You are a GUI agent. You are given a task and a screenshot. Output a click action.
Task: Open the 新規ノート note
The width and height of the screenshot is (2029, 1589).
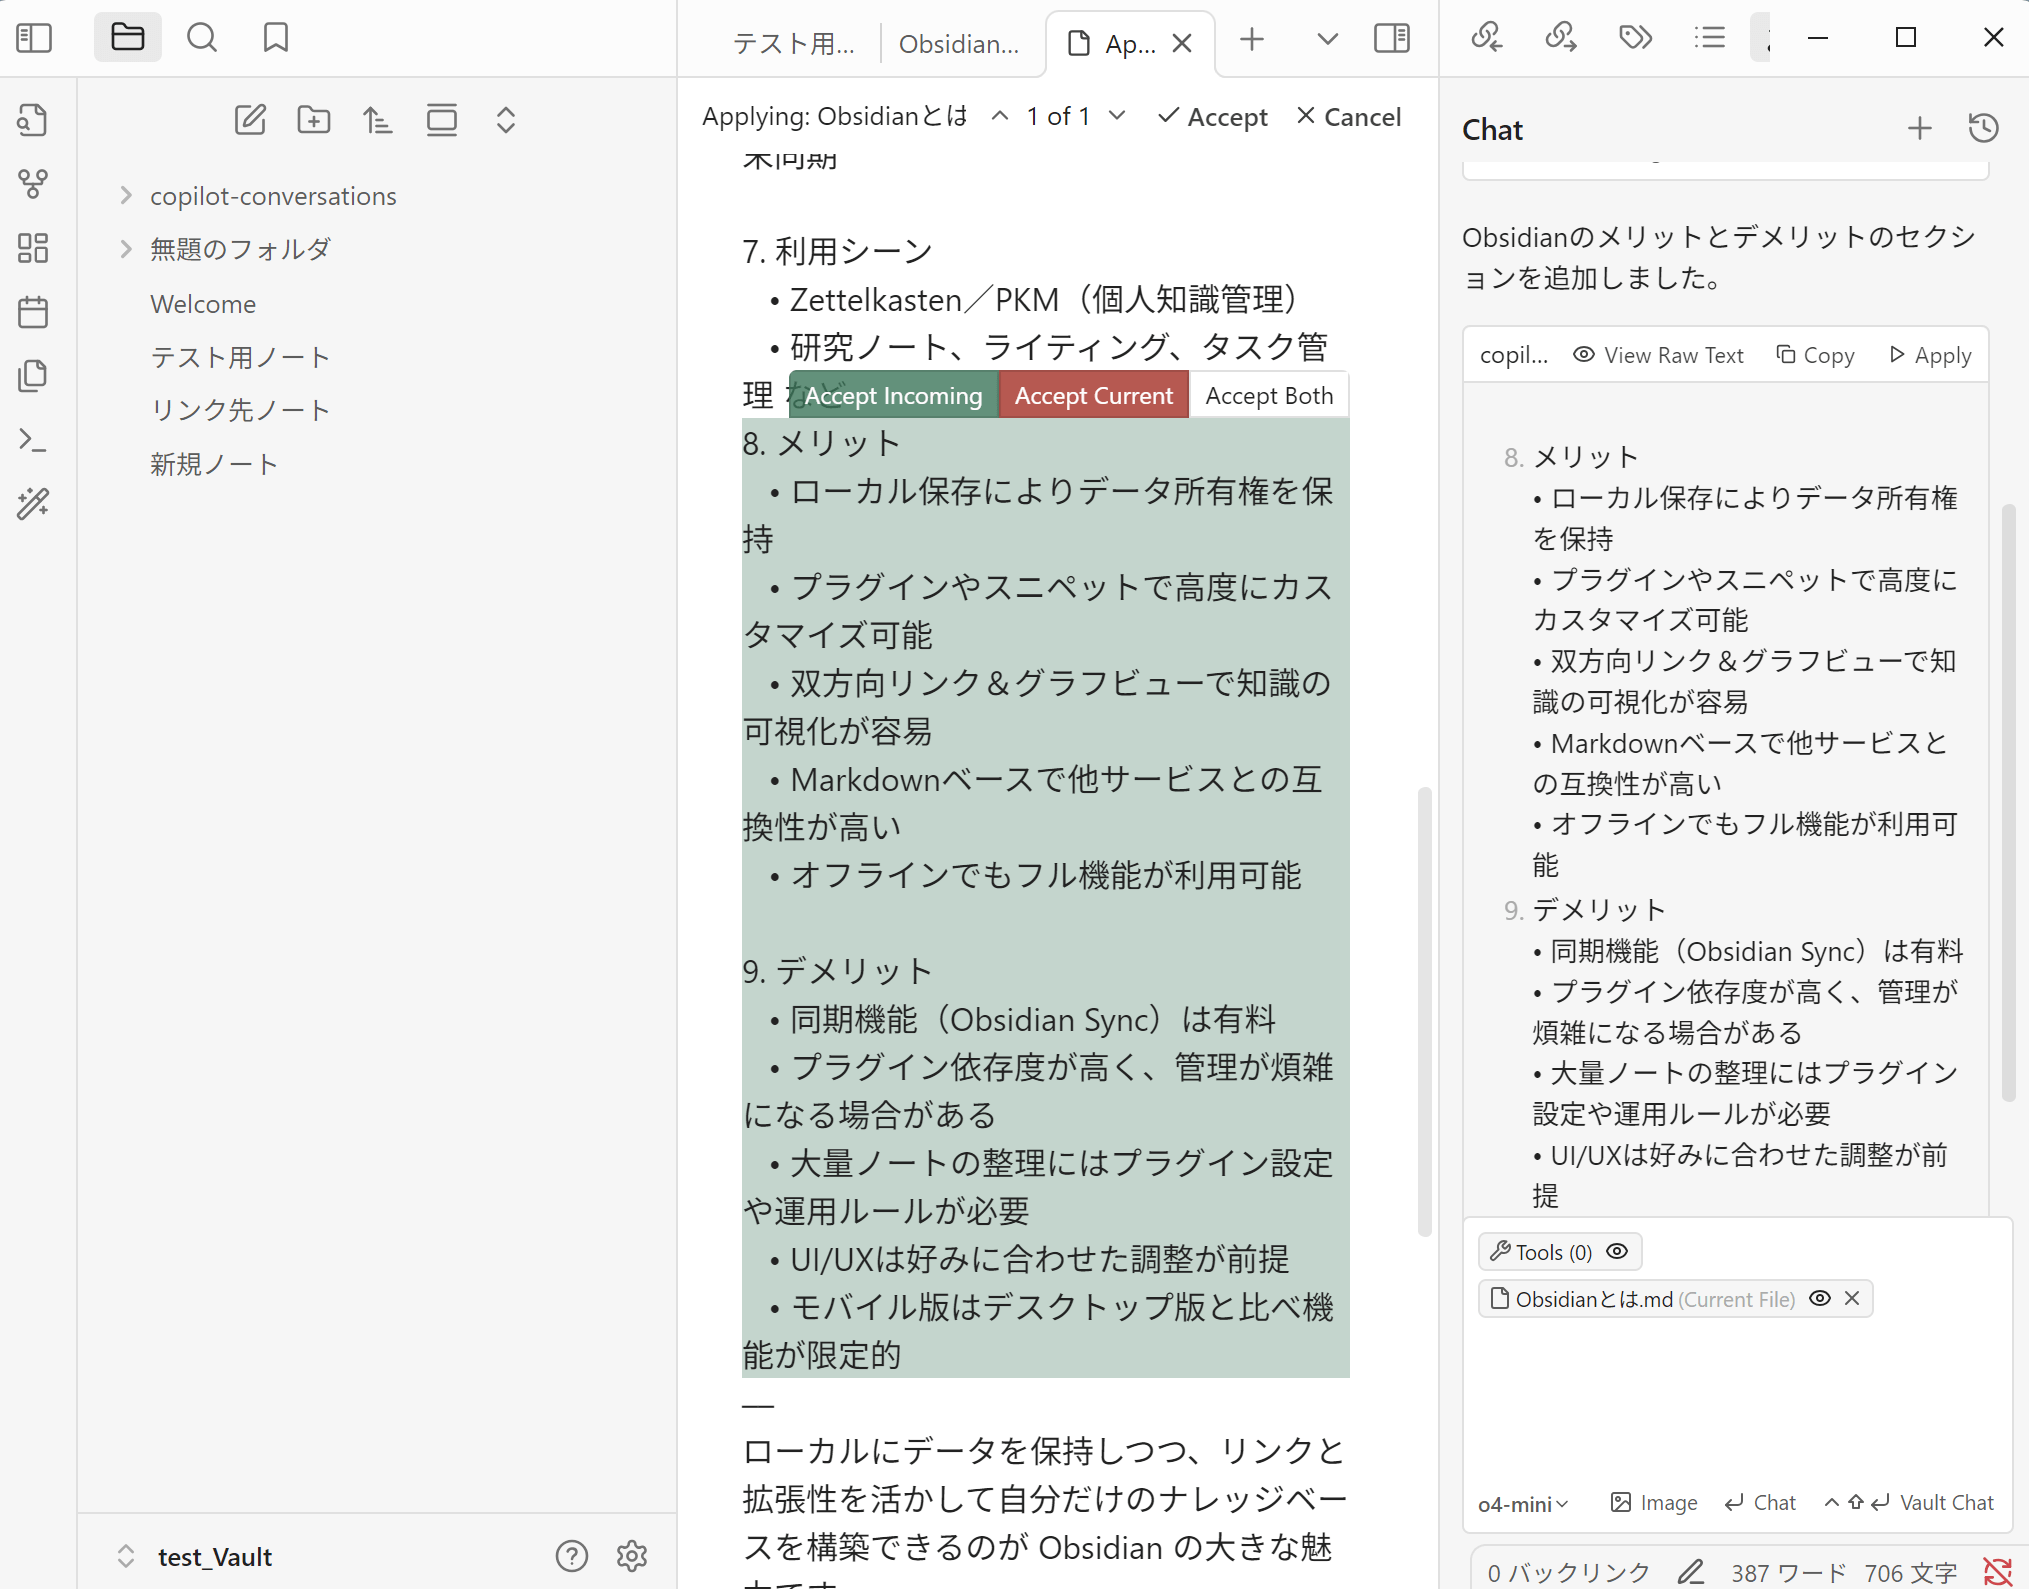pos(214,464)
